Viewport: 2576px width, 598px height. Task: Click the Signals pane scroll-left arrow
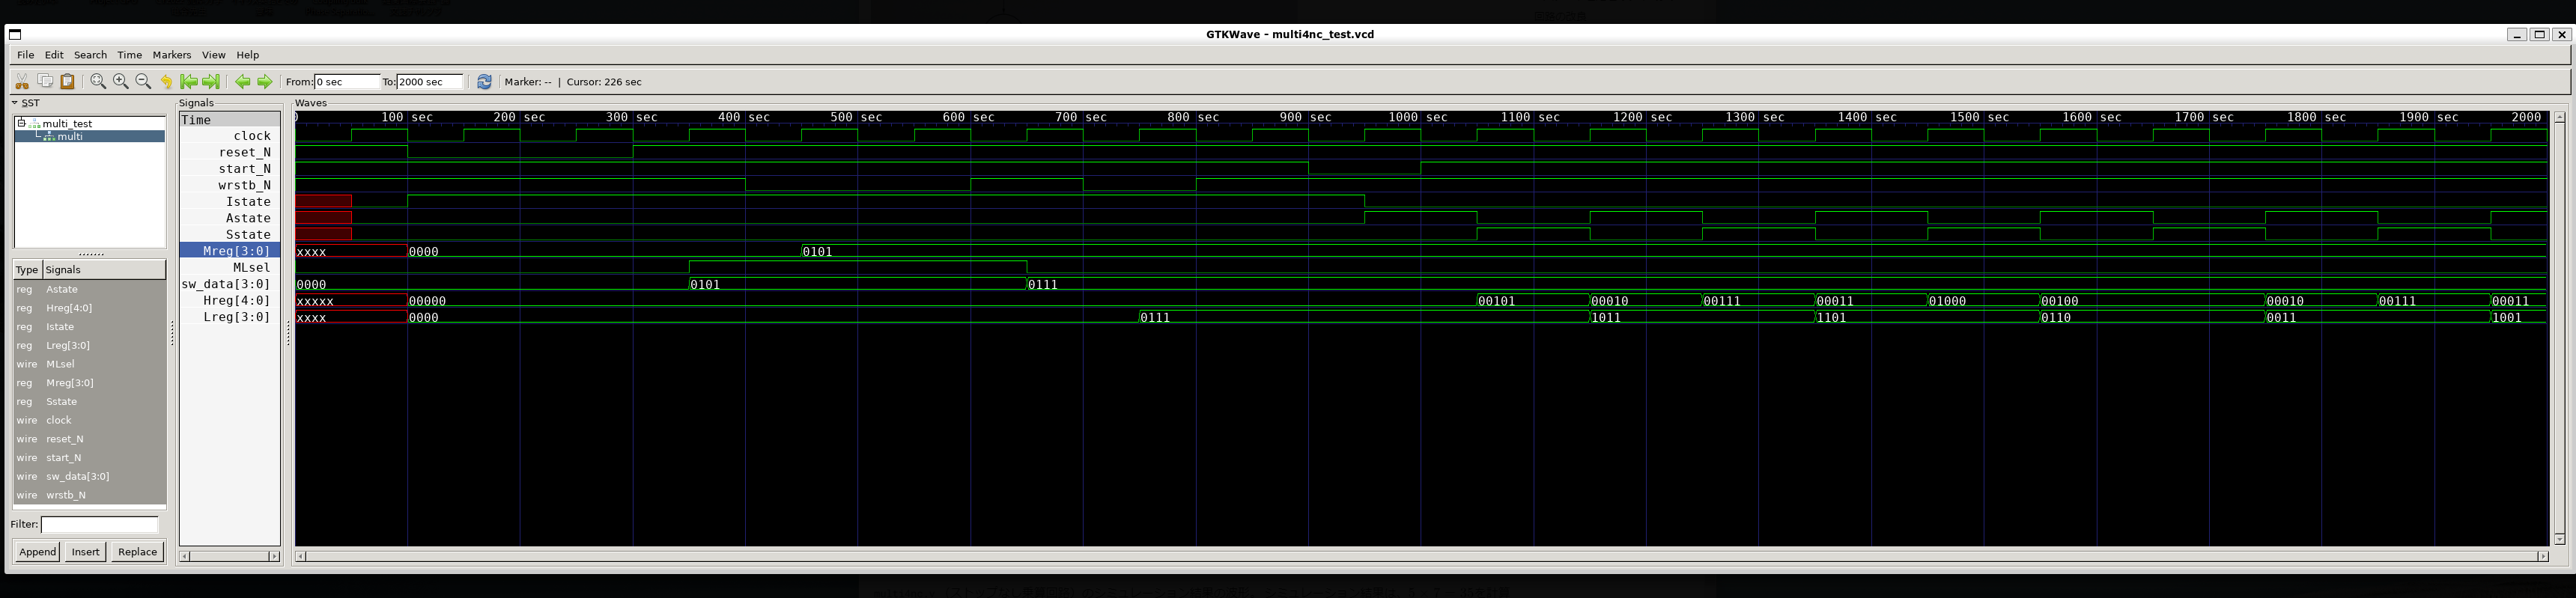pos(184,556)
